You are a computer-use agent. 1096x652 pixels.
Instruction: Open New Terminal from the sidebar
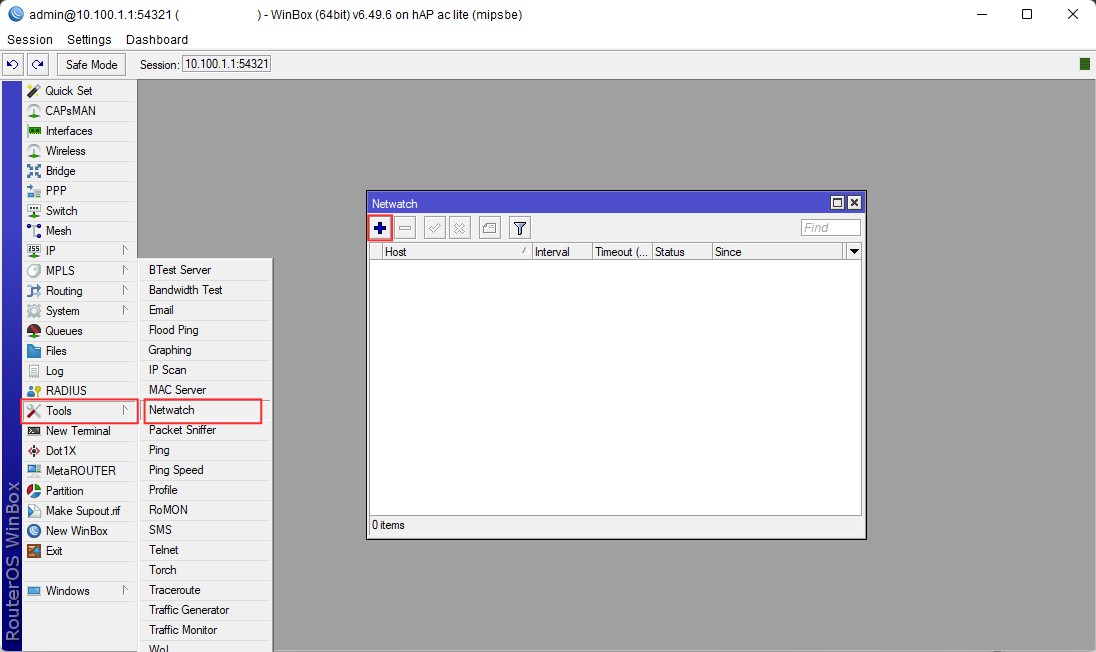coord(78,431)
